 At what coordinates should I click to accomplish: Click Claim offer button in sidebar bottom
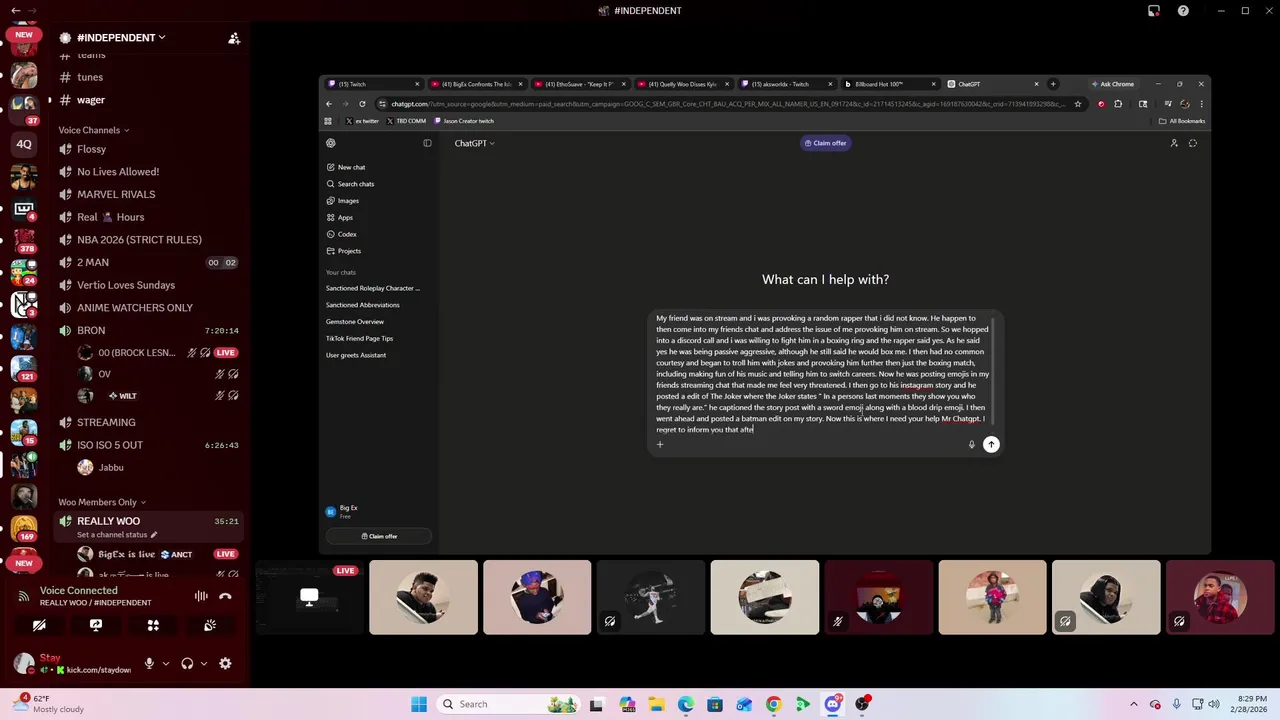[379, 536]
